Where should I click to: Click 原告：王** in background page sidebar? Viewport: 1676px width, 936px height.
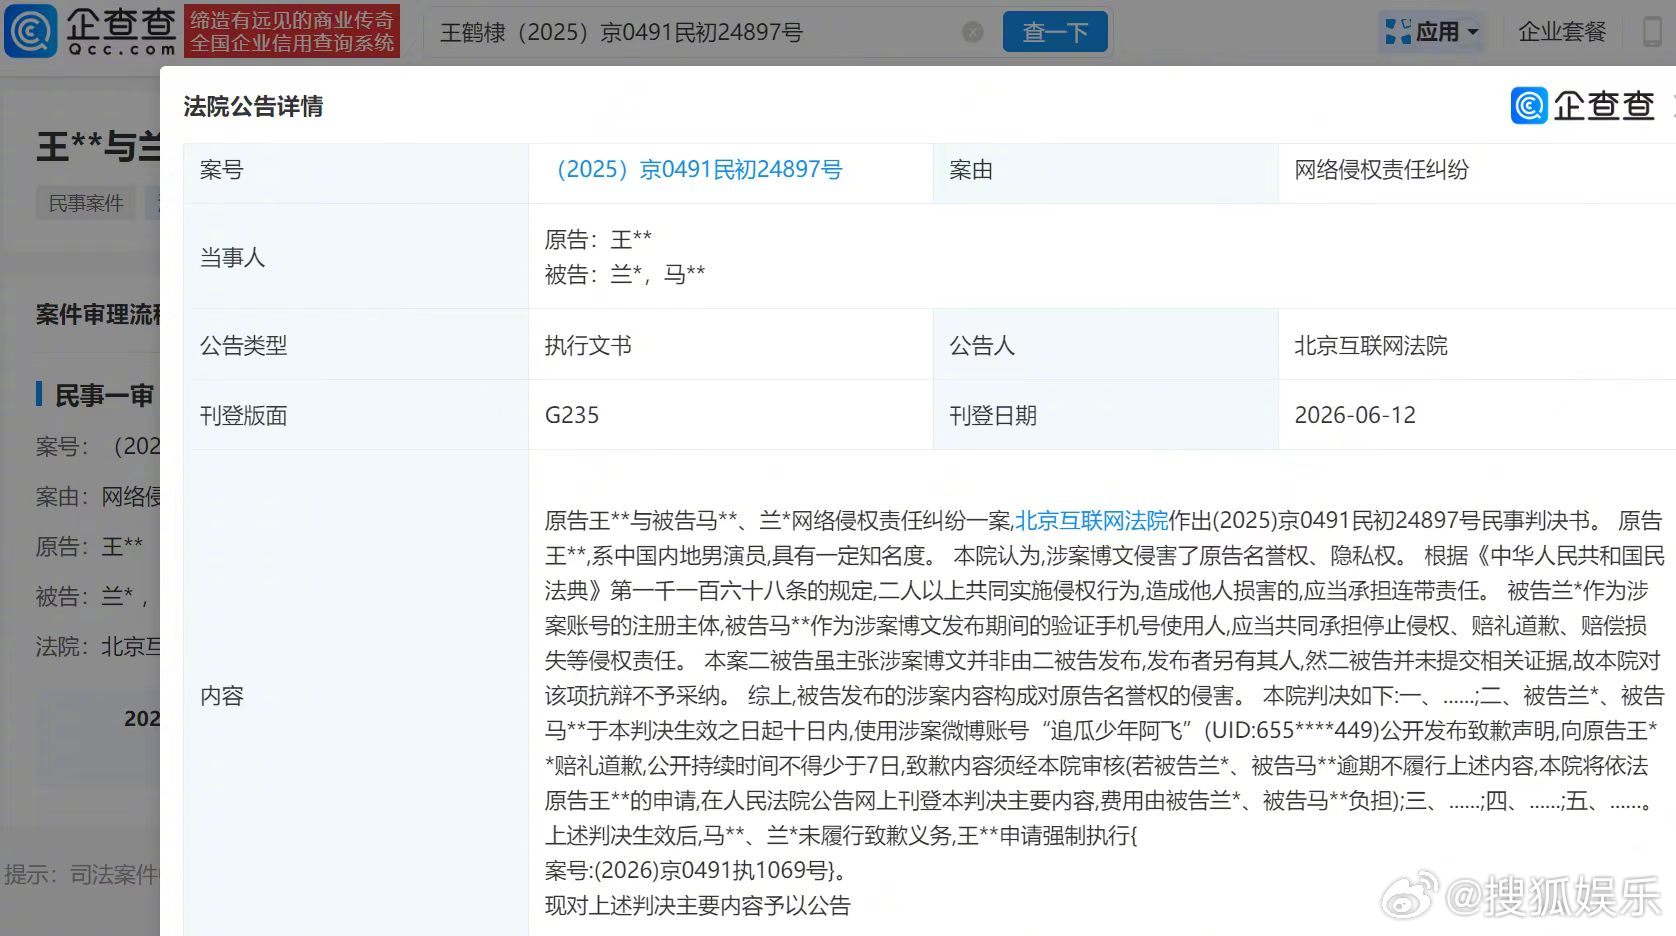[x=89, y=547]
